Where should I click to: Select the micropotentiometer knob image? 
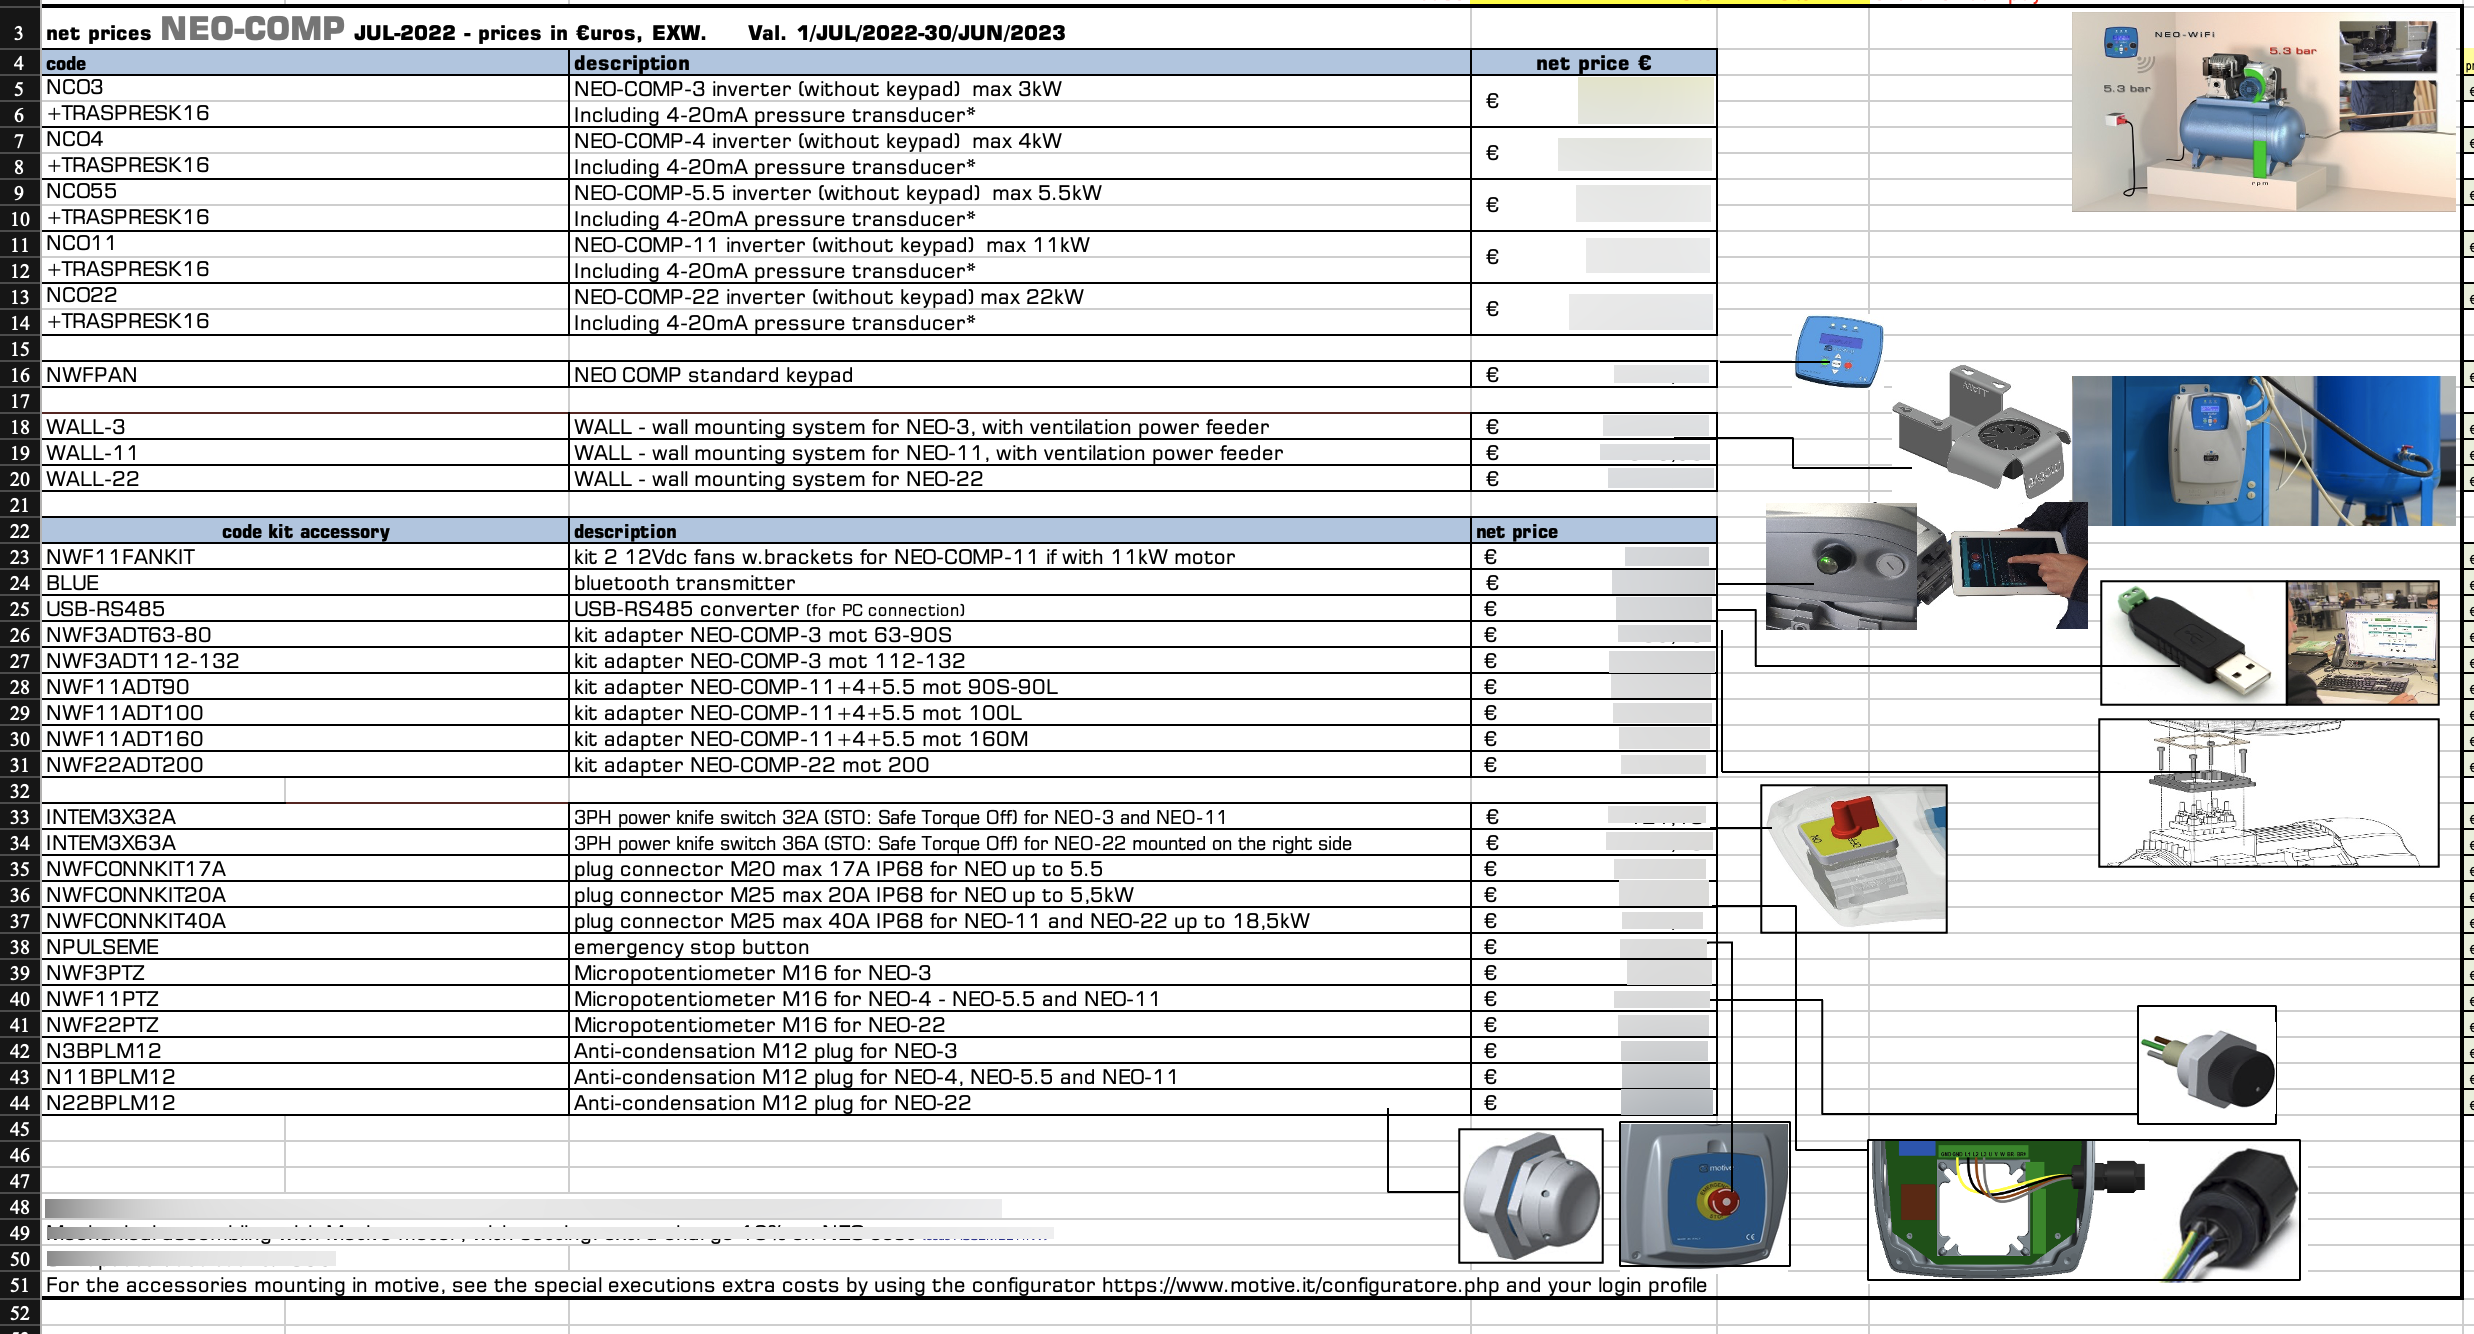pyautogui.click(x=2207, y=1065)
